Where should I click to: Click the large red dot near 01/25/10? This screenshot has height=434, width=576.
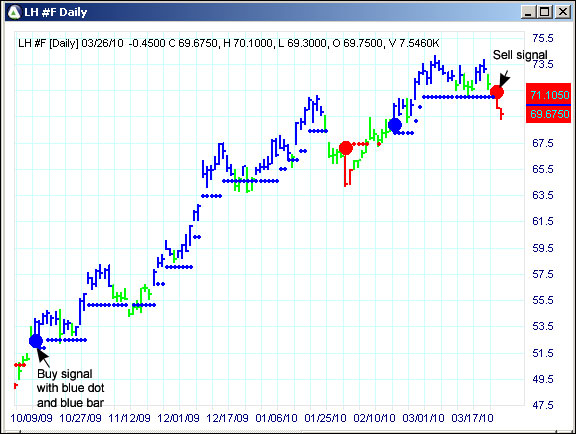point(346,148)
